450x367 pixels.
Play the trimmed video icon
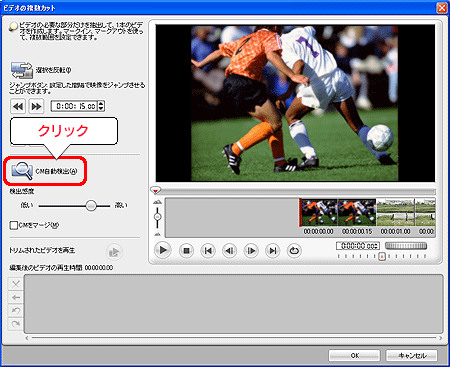pyautogui.click(x=114, y=252)
